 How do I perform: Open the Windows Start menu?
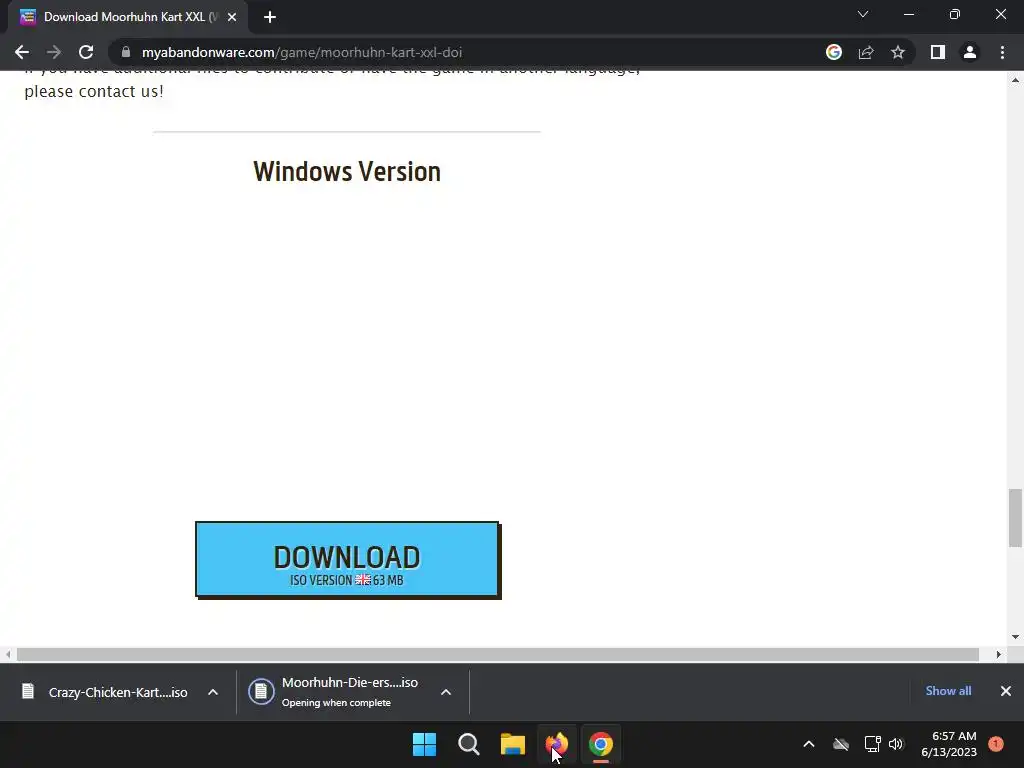(x=424, y=744)
